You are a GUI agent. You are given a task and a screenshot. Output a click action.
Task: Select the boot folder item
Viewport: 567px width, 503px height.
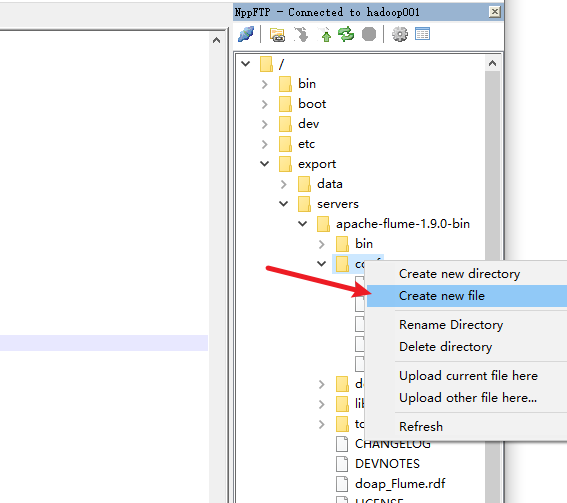click(312, 104)
